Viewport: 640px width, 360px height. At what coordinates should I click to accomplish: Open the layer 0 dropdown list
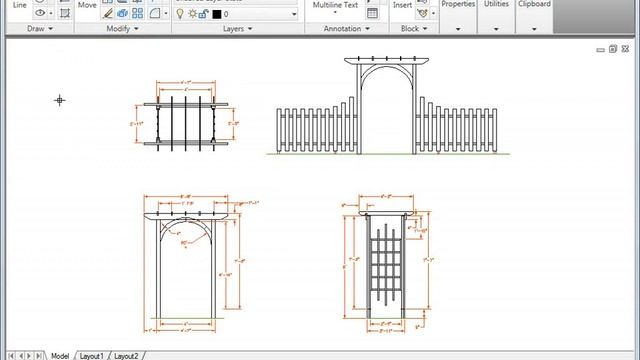(x=294, y=14)
